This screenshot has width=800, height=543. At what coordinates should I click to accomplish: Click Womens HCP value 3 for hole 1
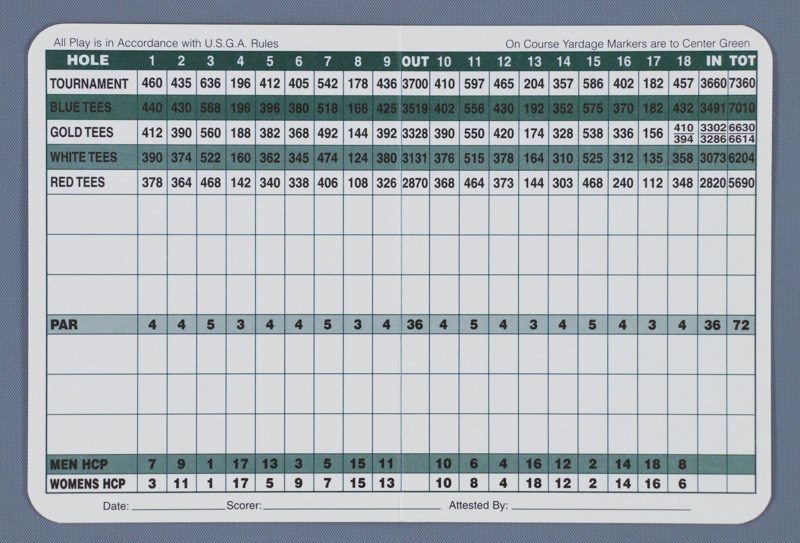tap(152, 484)
